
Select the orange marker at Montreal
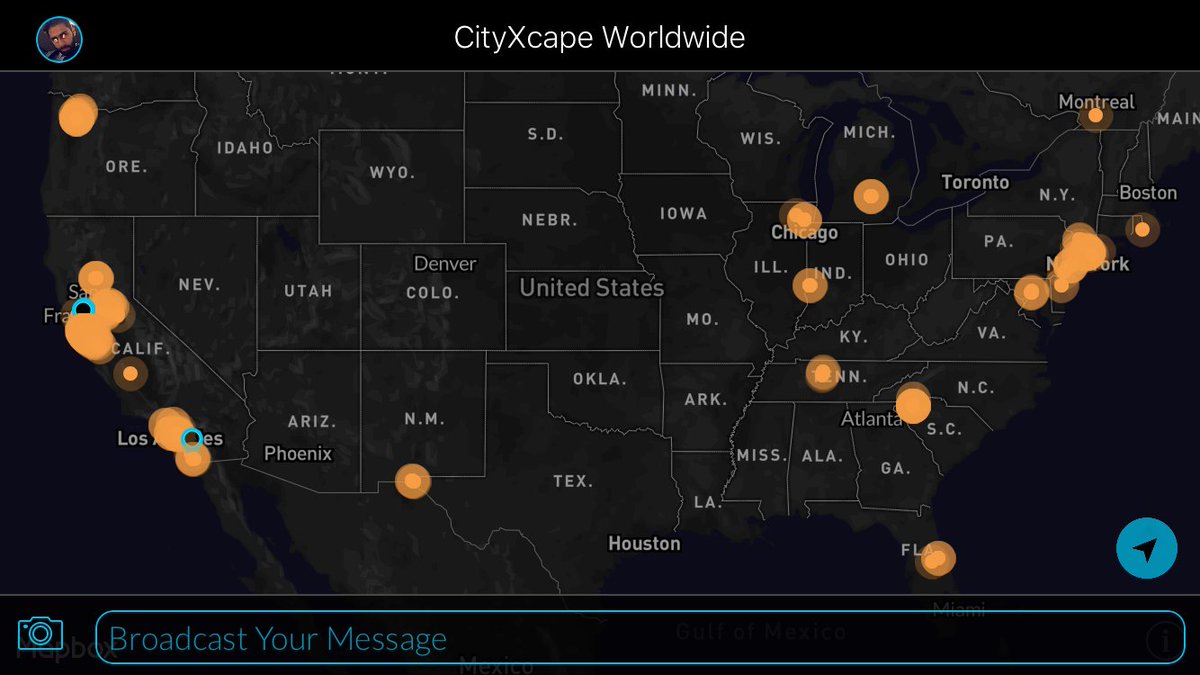[1095, 116]
